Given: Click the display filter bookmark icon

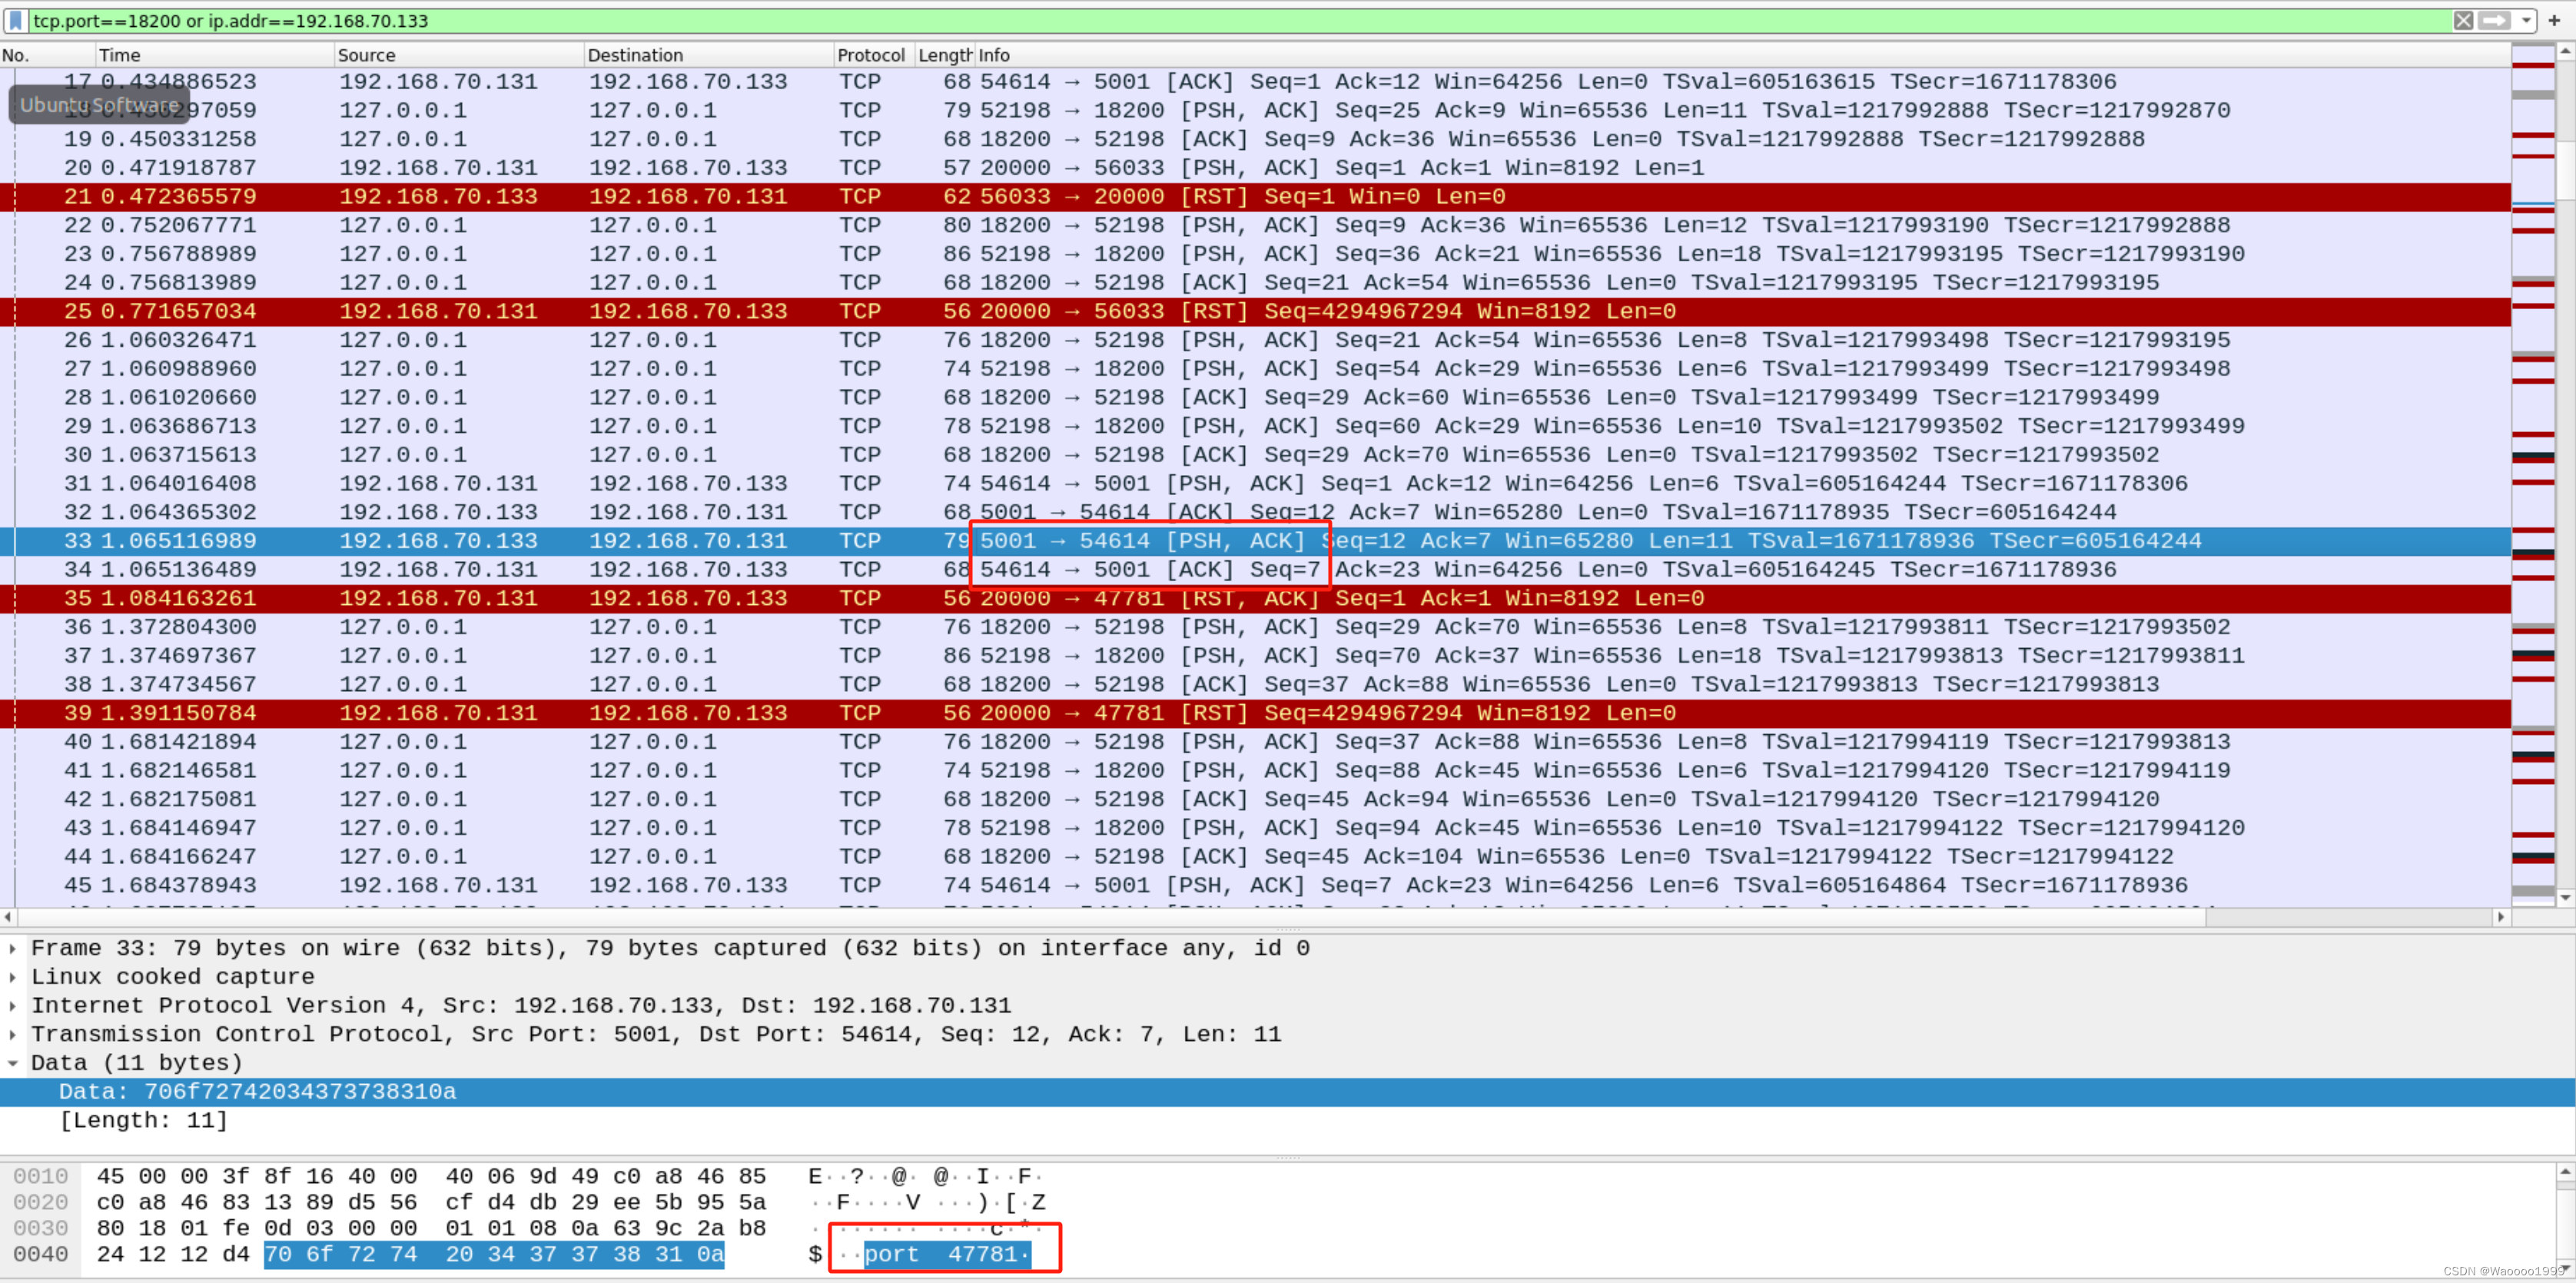Looking at the screenshot, I should click(15, 20).
